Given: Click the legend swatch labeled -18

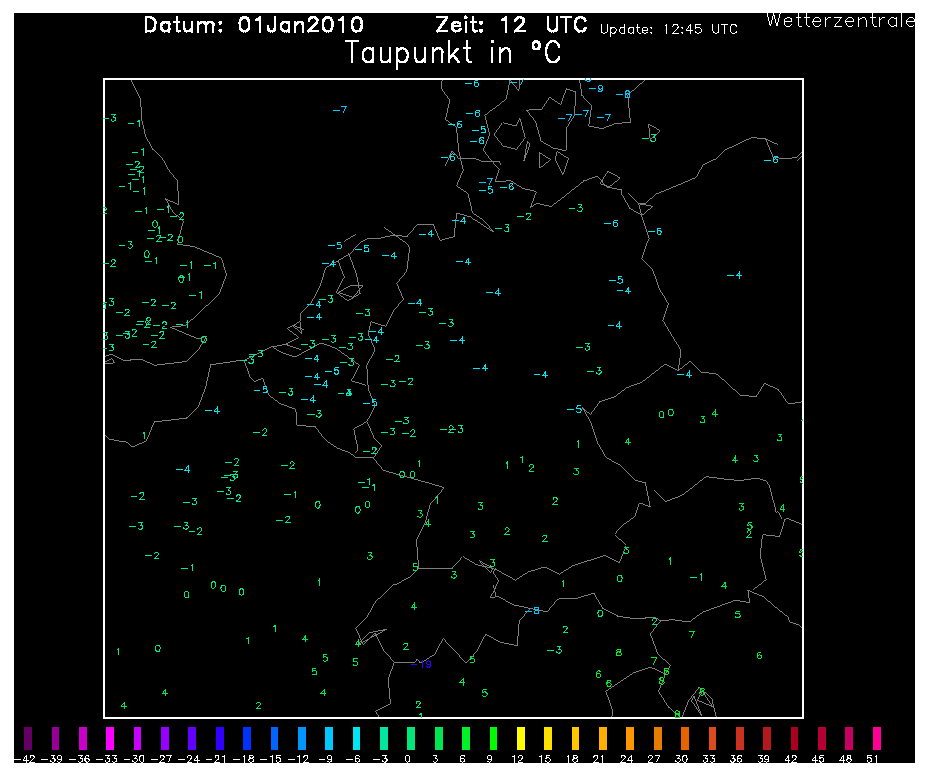Looking at the screenshot, I should click(247, 738).
